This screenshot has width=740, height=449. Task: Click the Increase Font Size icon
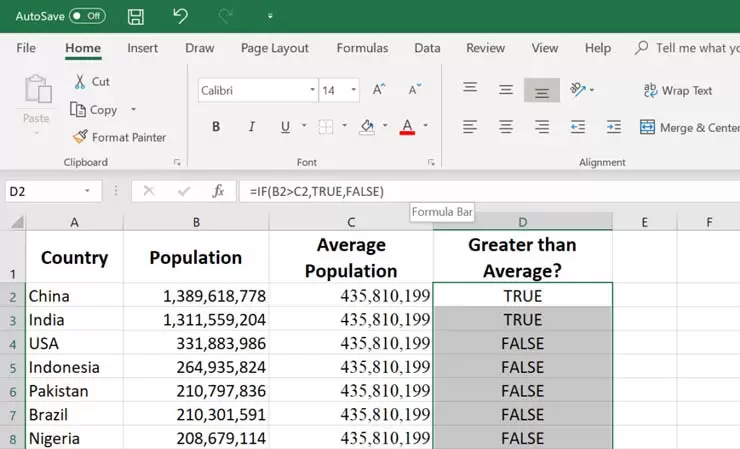point(379,90)
